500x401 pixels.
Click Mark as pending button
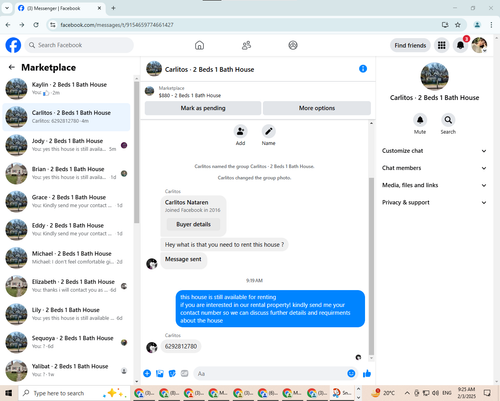tap(203, 108)
